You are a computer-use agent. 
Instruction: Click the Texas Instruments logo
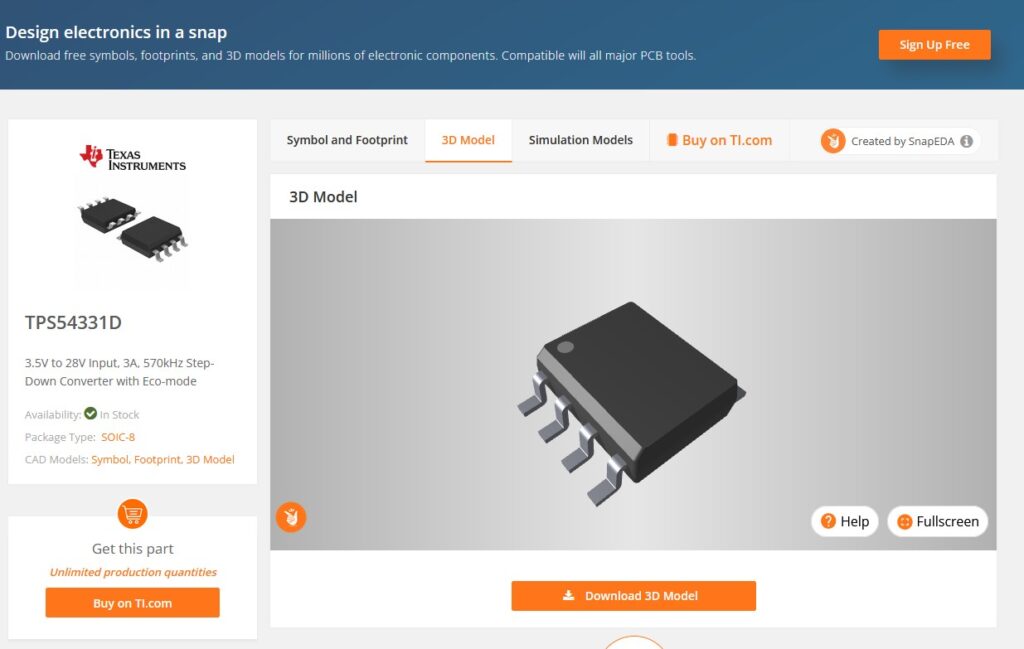(x=133, y=157)
